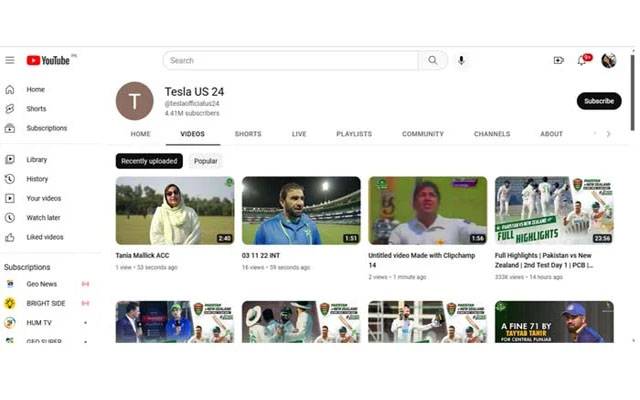Click the Liked videos thumbs-up icon

tap(10, 237)
